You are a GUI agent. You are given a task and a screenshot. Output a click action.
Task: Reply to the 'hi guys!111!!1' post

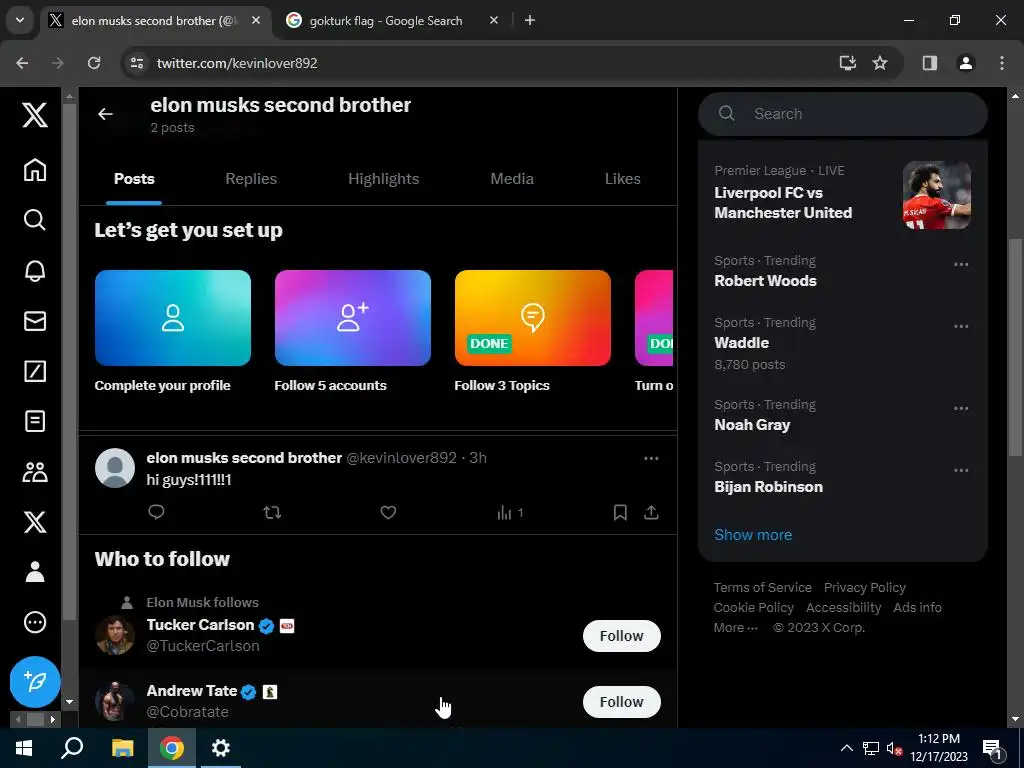[156, 513]
